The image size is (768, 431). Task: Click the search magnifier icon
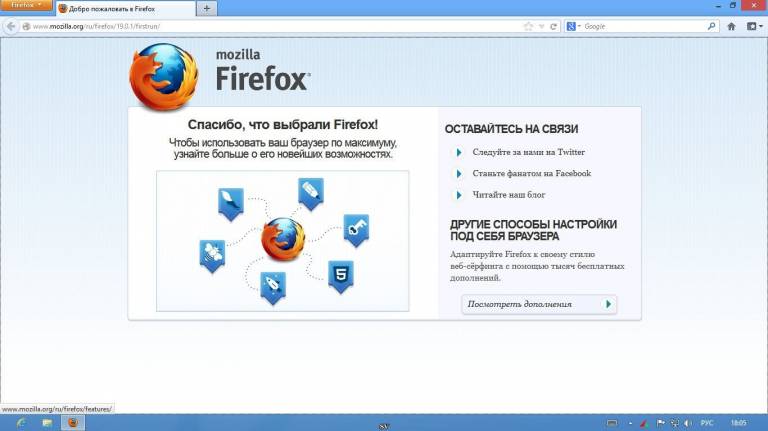pyautogui.click(x=711, y=26)
